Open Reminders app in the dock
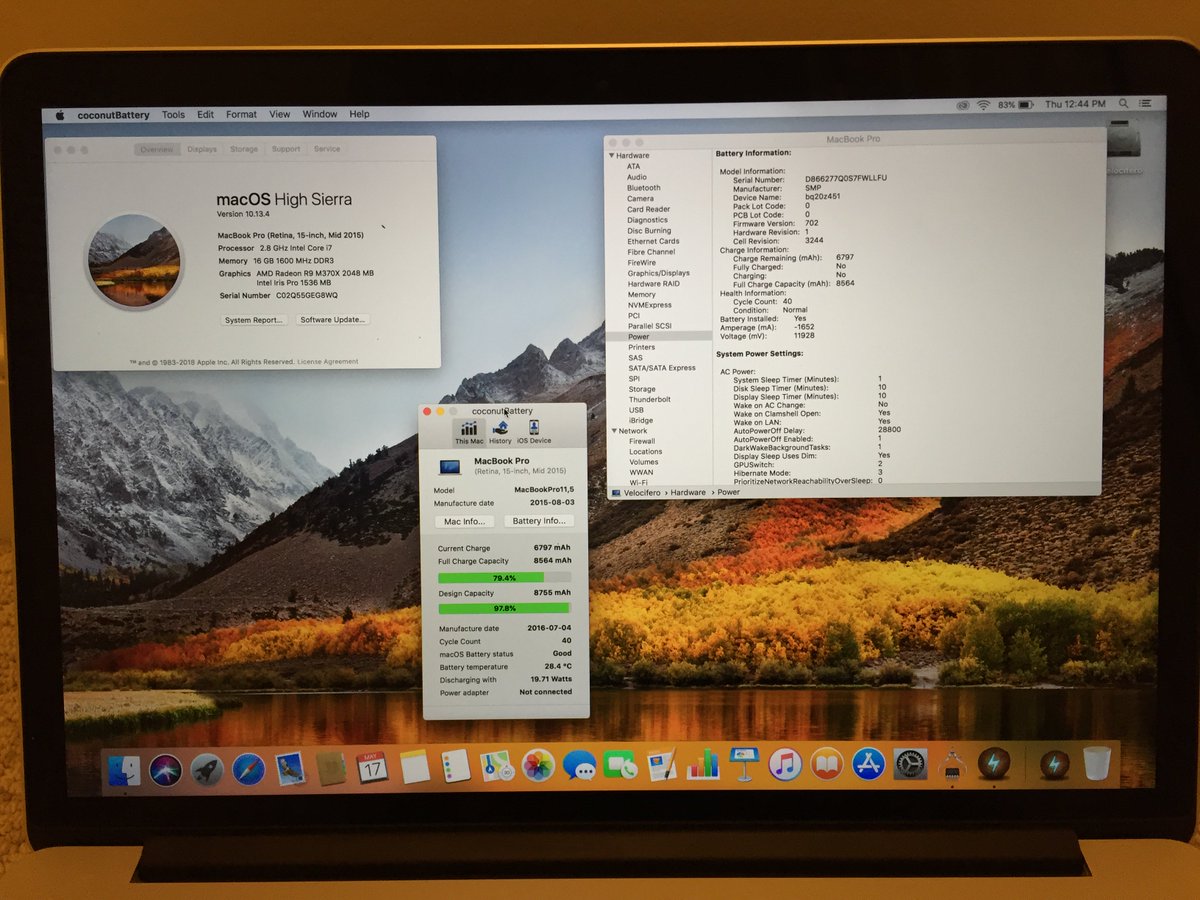Screen dimensions: 1200x900 coord(455,767)
